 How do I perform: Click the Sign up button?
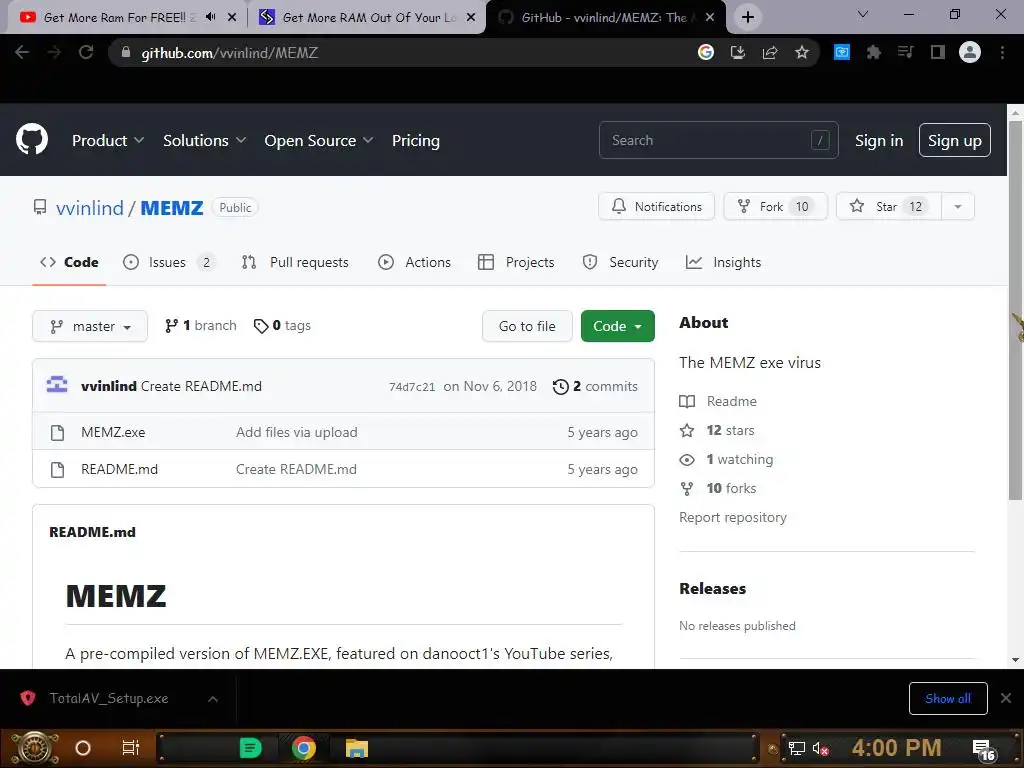(x=954, y=140)
